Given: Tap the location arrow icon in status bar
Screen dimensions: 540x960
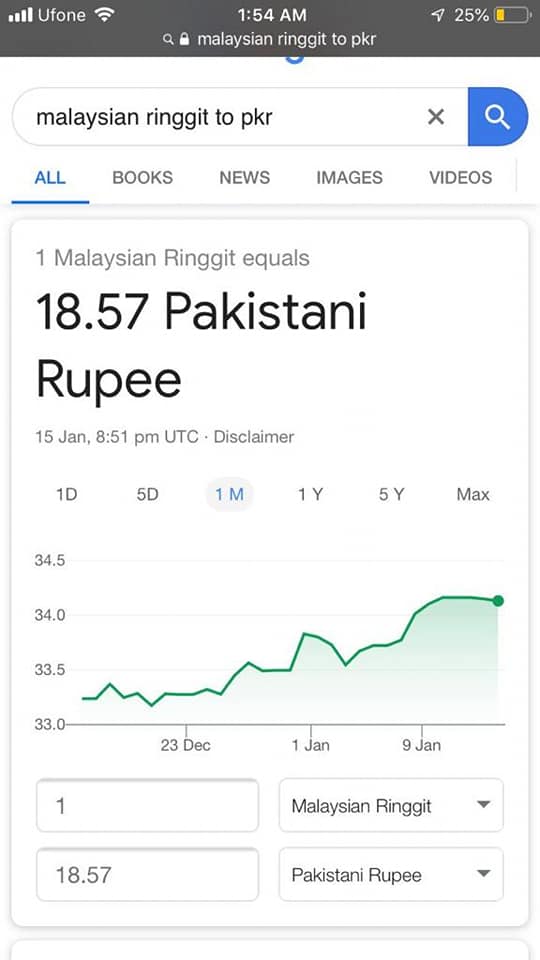Looking at the screenshot, I should 438,15.
